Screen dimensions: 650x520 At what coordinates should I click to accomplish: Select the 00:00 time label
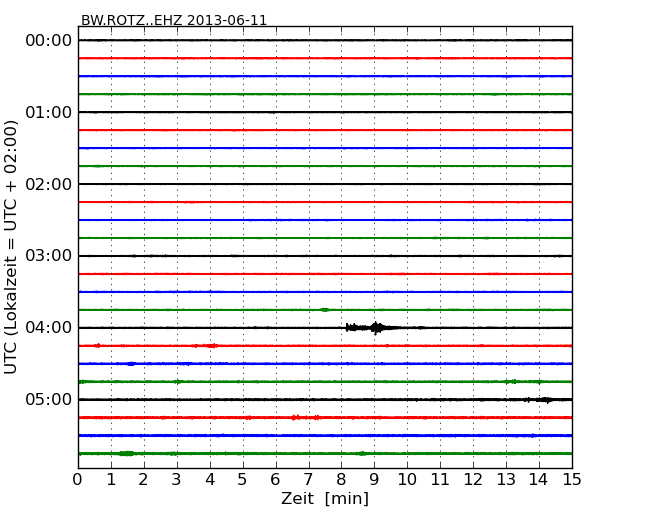pos(49,41)
